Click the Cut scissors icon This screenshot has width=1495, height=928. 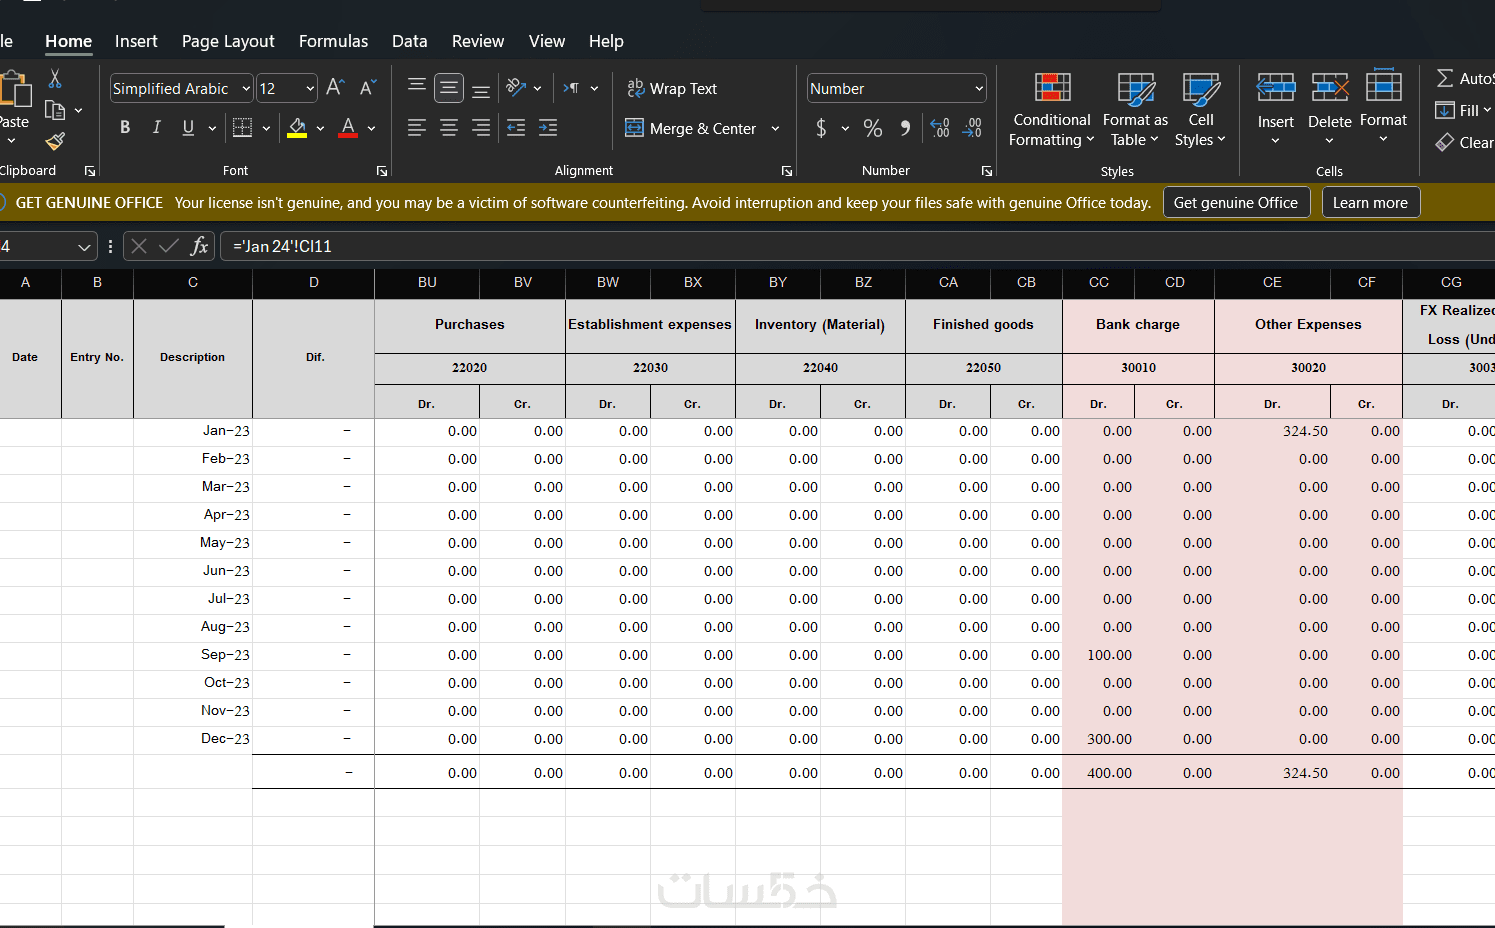(55, 79)
